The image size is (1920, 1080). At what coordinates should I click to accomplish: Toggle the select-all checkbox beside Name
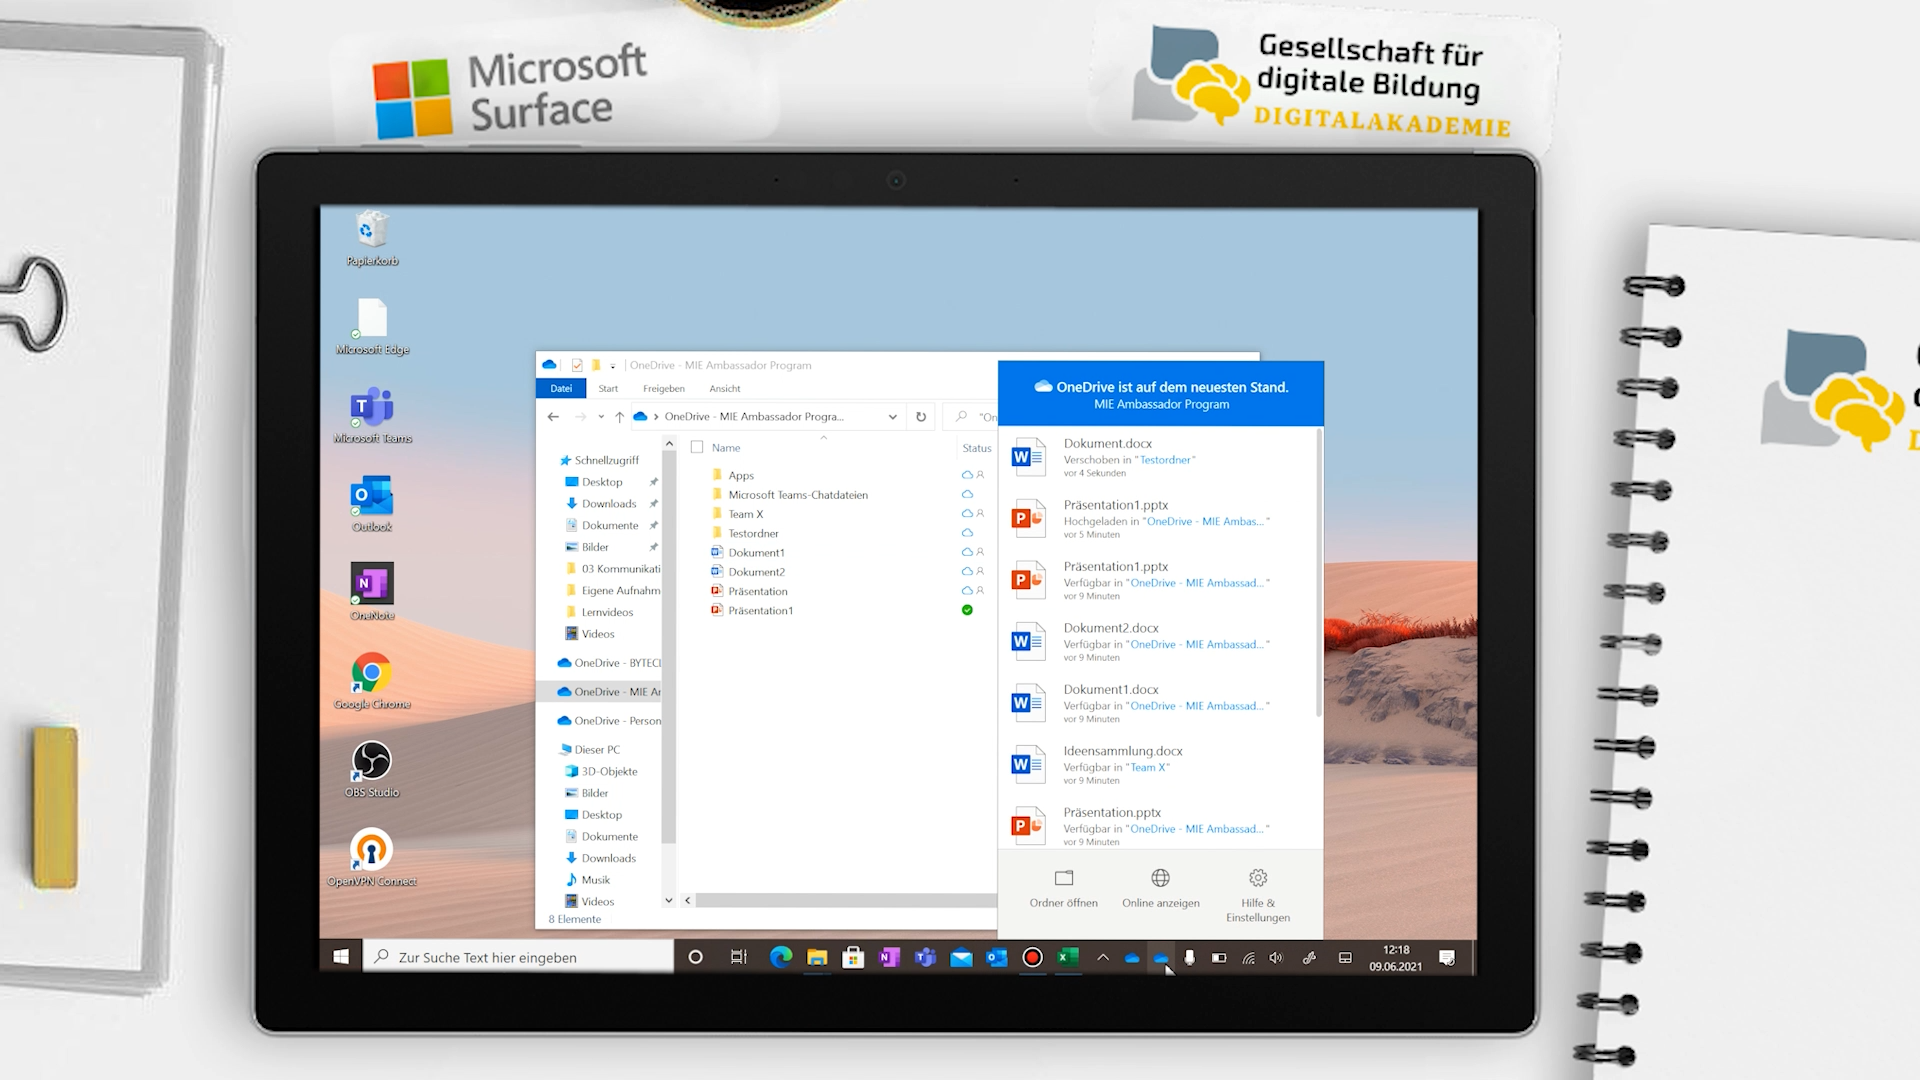click(x=697, y=448)
